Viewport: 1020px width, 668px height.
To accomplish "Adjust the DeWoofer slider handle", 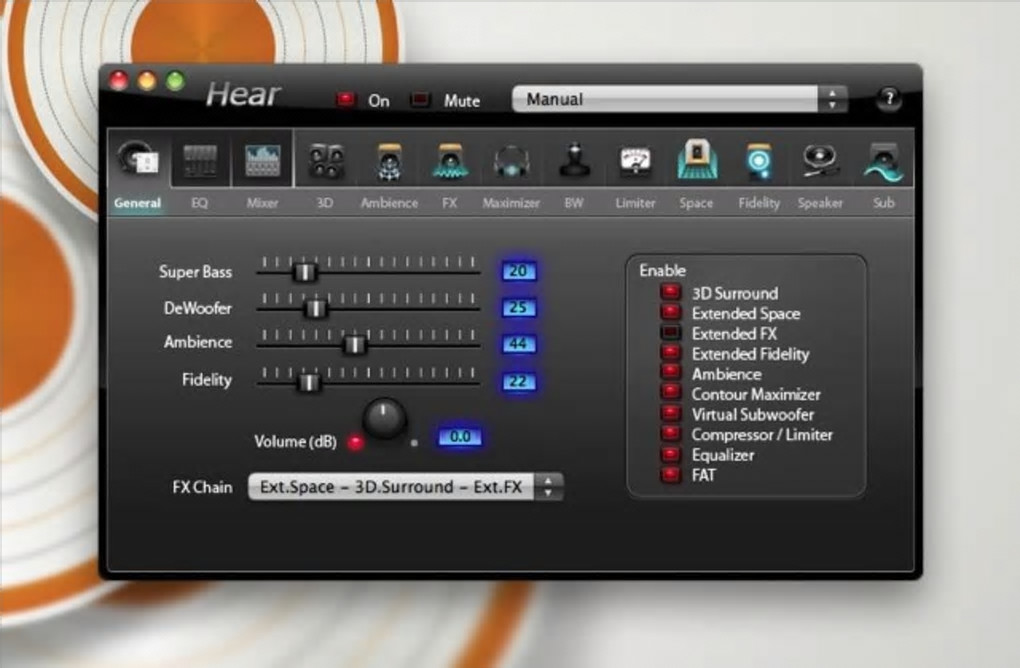I will click(315, 308).
